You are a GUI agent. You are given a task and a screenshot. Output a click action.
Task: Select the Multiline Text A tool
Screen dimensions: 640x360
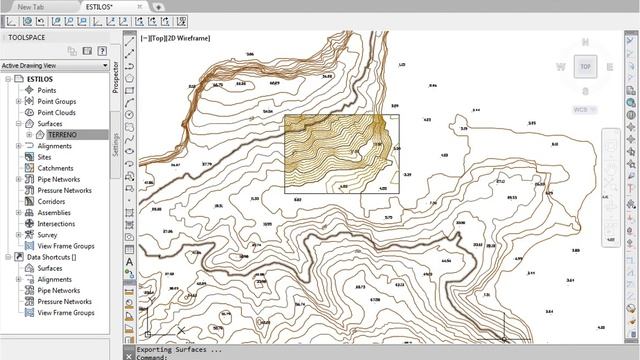(129, 262)
